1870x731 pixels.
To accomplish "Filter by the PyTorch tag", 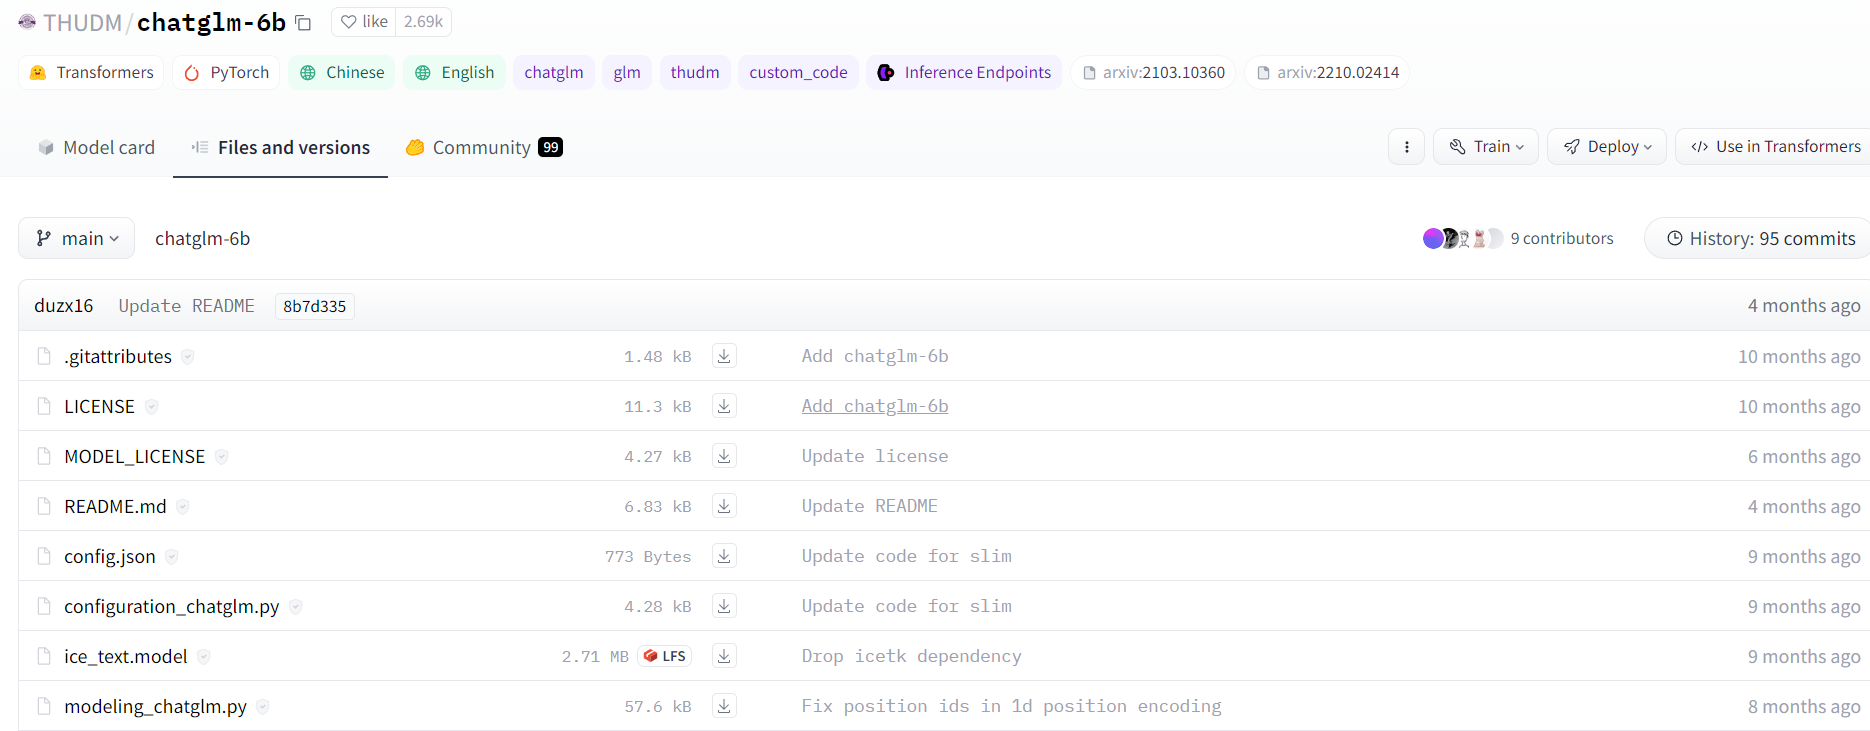I will (226, 72).
